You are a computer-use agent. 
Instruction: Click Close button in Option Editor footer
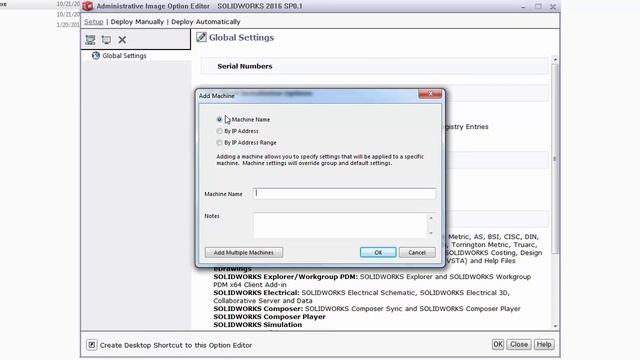(519, 344)
